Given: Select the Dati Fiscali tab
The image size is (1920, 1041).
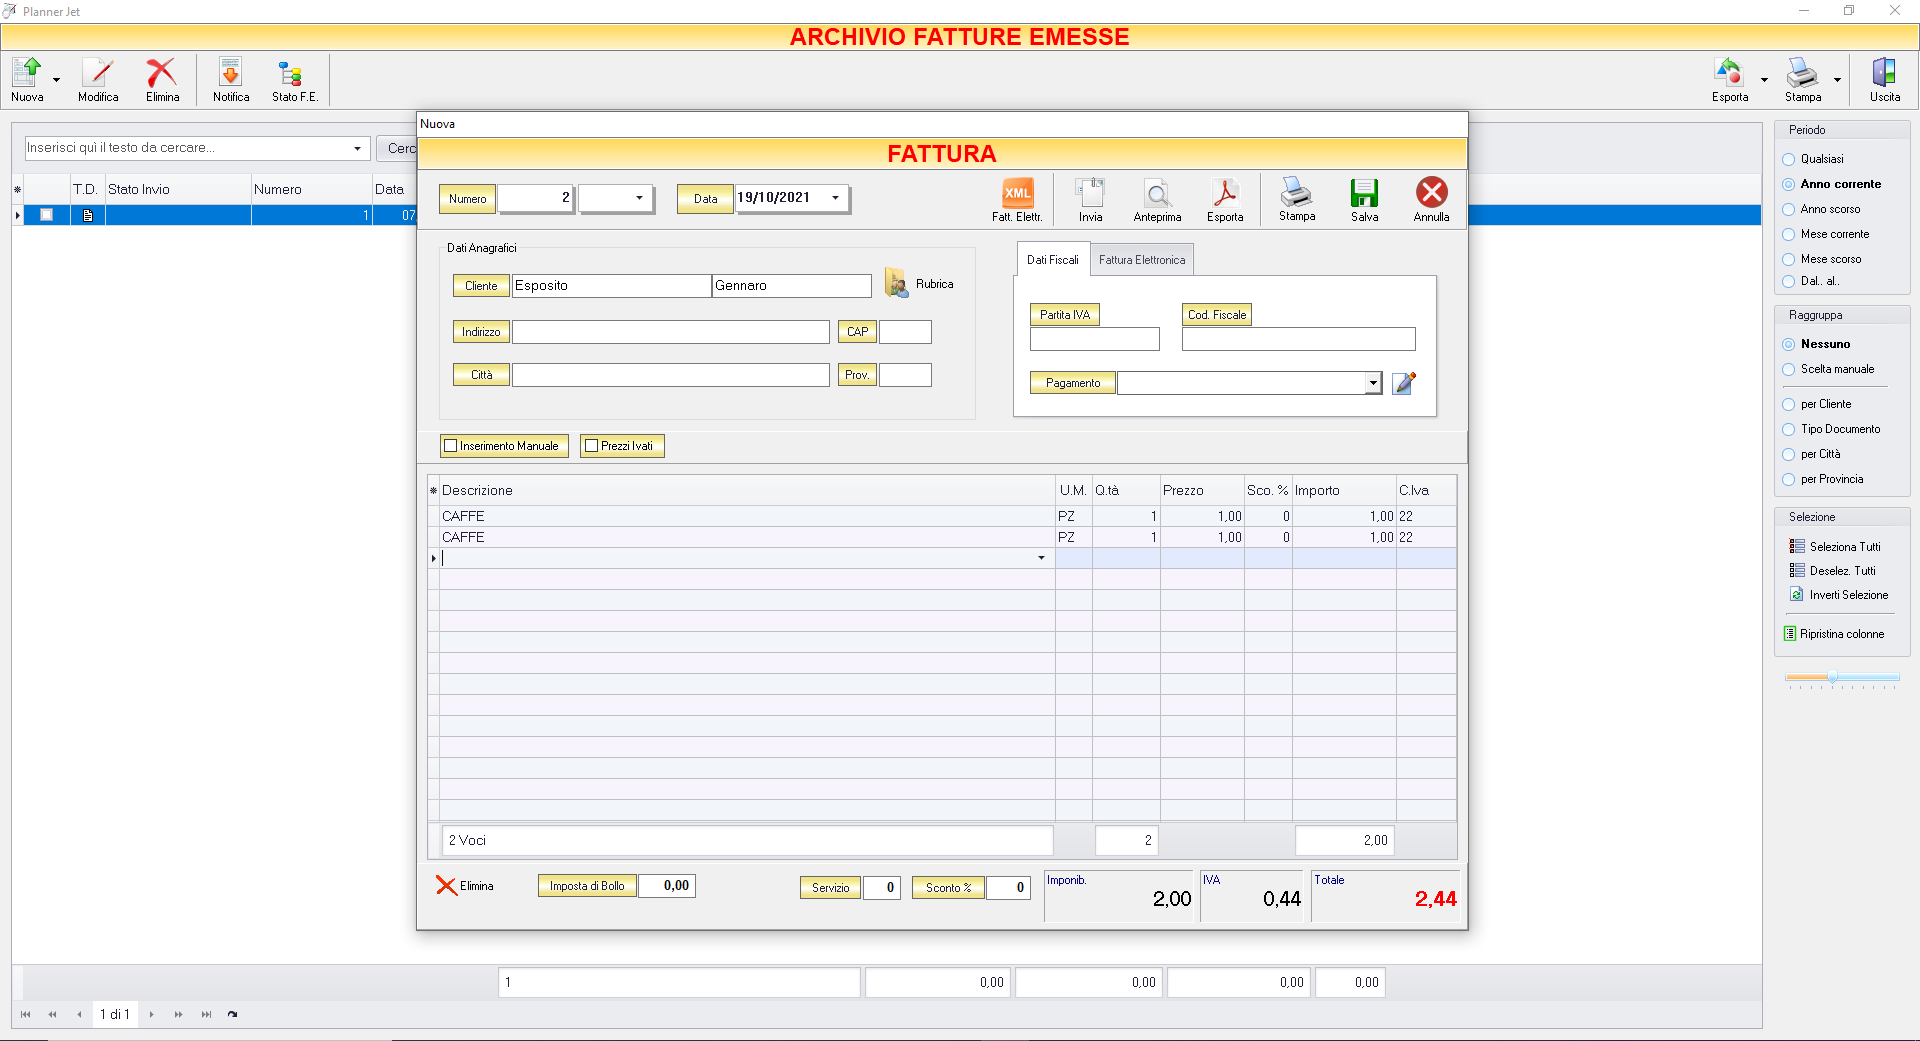Looking at the screenshot, I should click(x=1053, y=260).
